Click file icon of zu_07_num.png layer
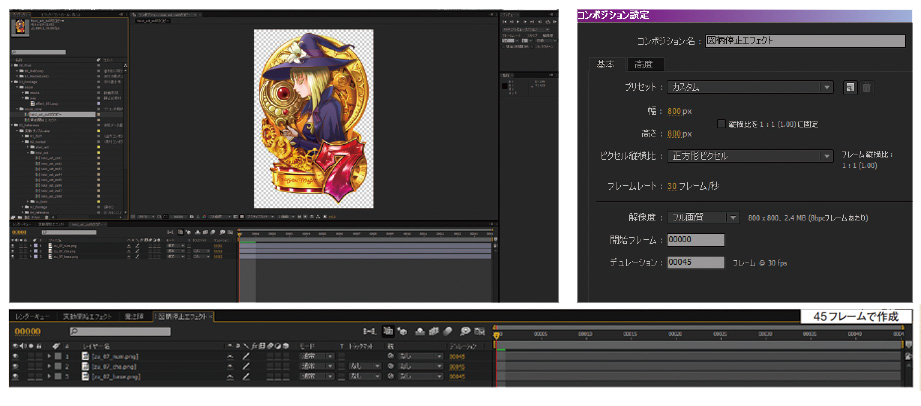The height and width of the screenshot is (406, 921). (x=85, y=357)
